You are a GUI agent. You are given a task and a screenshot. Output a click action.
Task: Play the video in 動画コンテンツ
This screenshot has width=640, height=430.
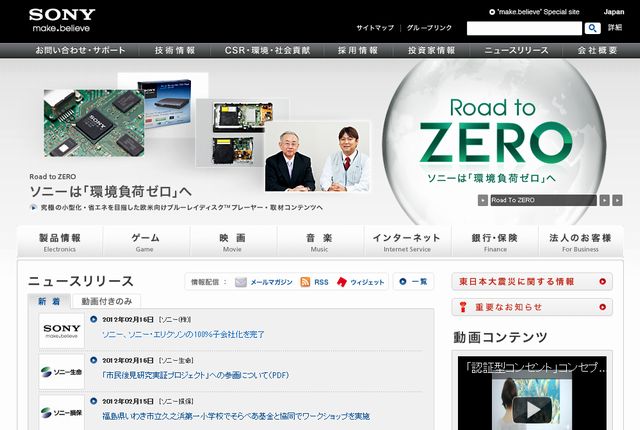(532, 410)
